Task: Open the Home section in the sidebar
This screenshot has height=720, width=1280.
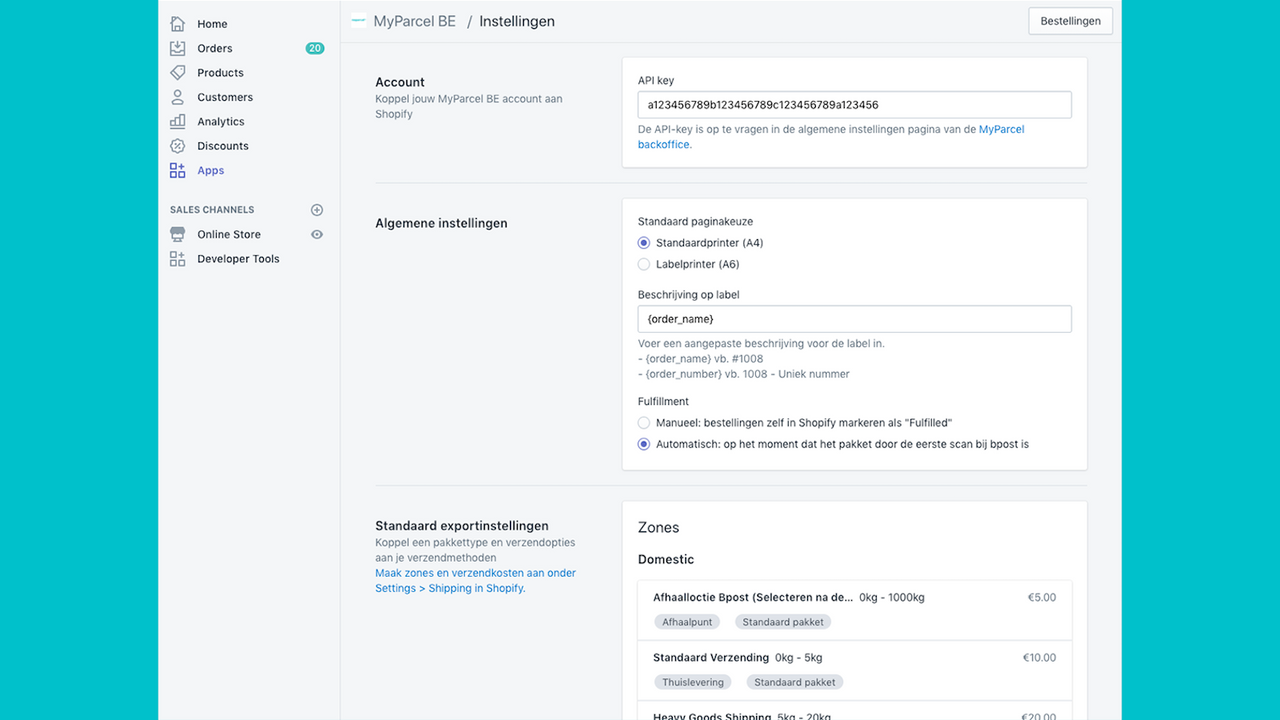Action: click(212, 23)
